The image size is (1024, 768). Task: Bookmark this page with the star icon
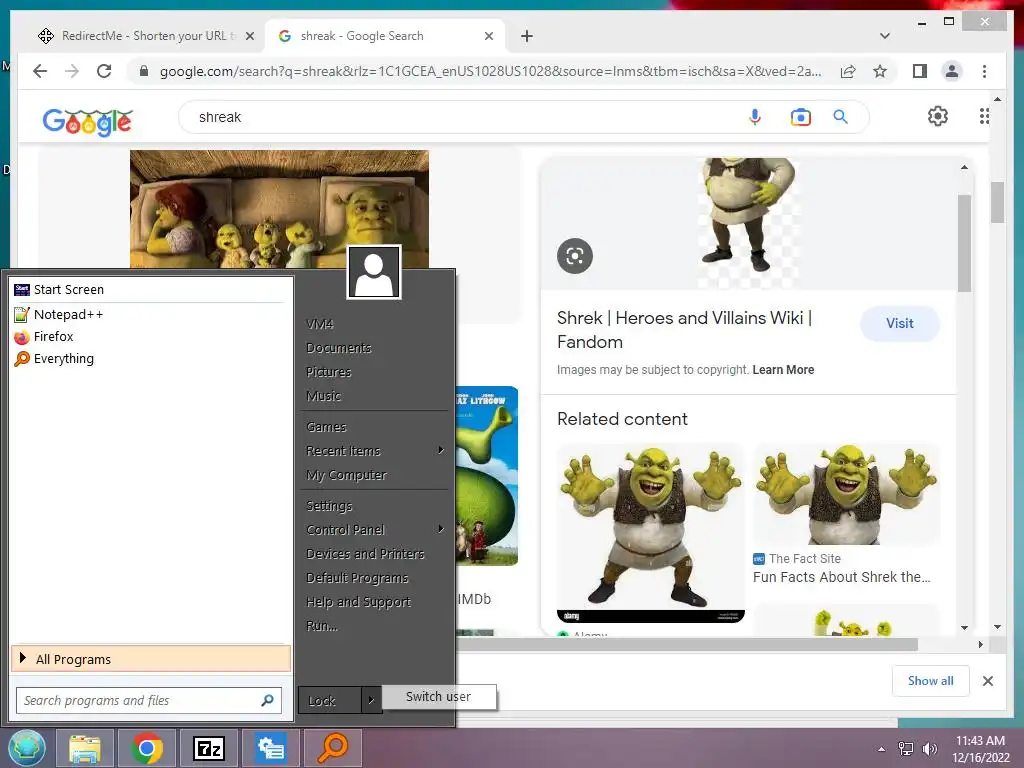tap(880, 71)
